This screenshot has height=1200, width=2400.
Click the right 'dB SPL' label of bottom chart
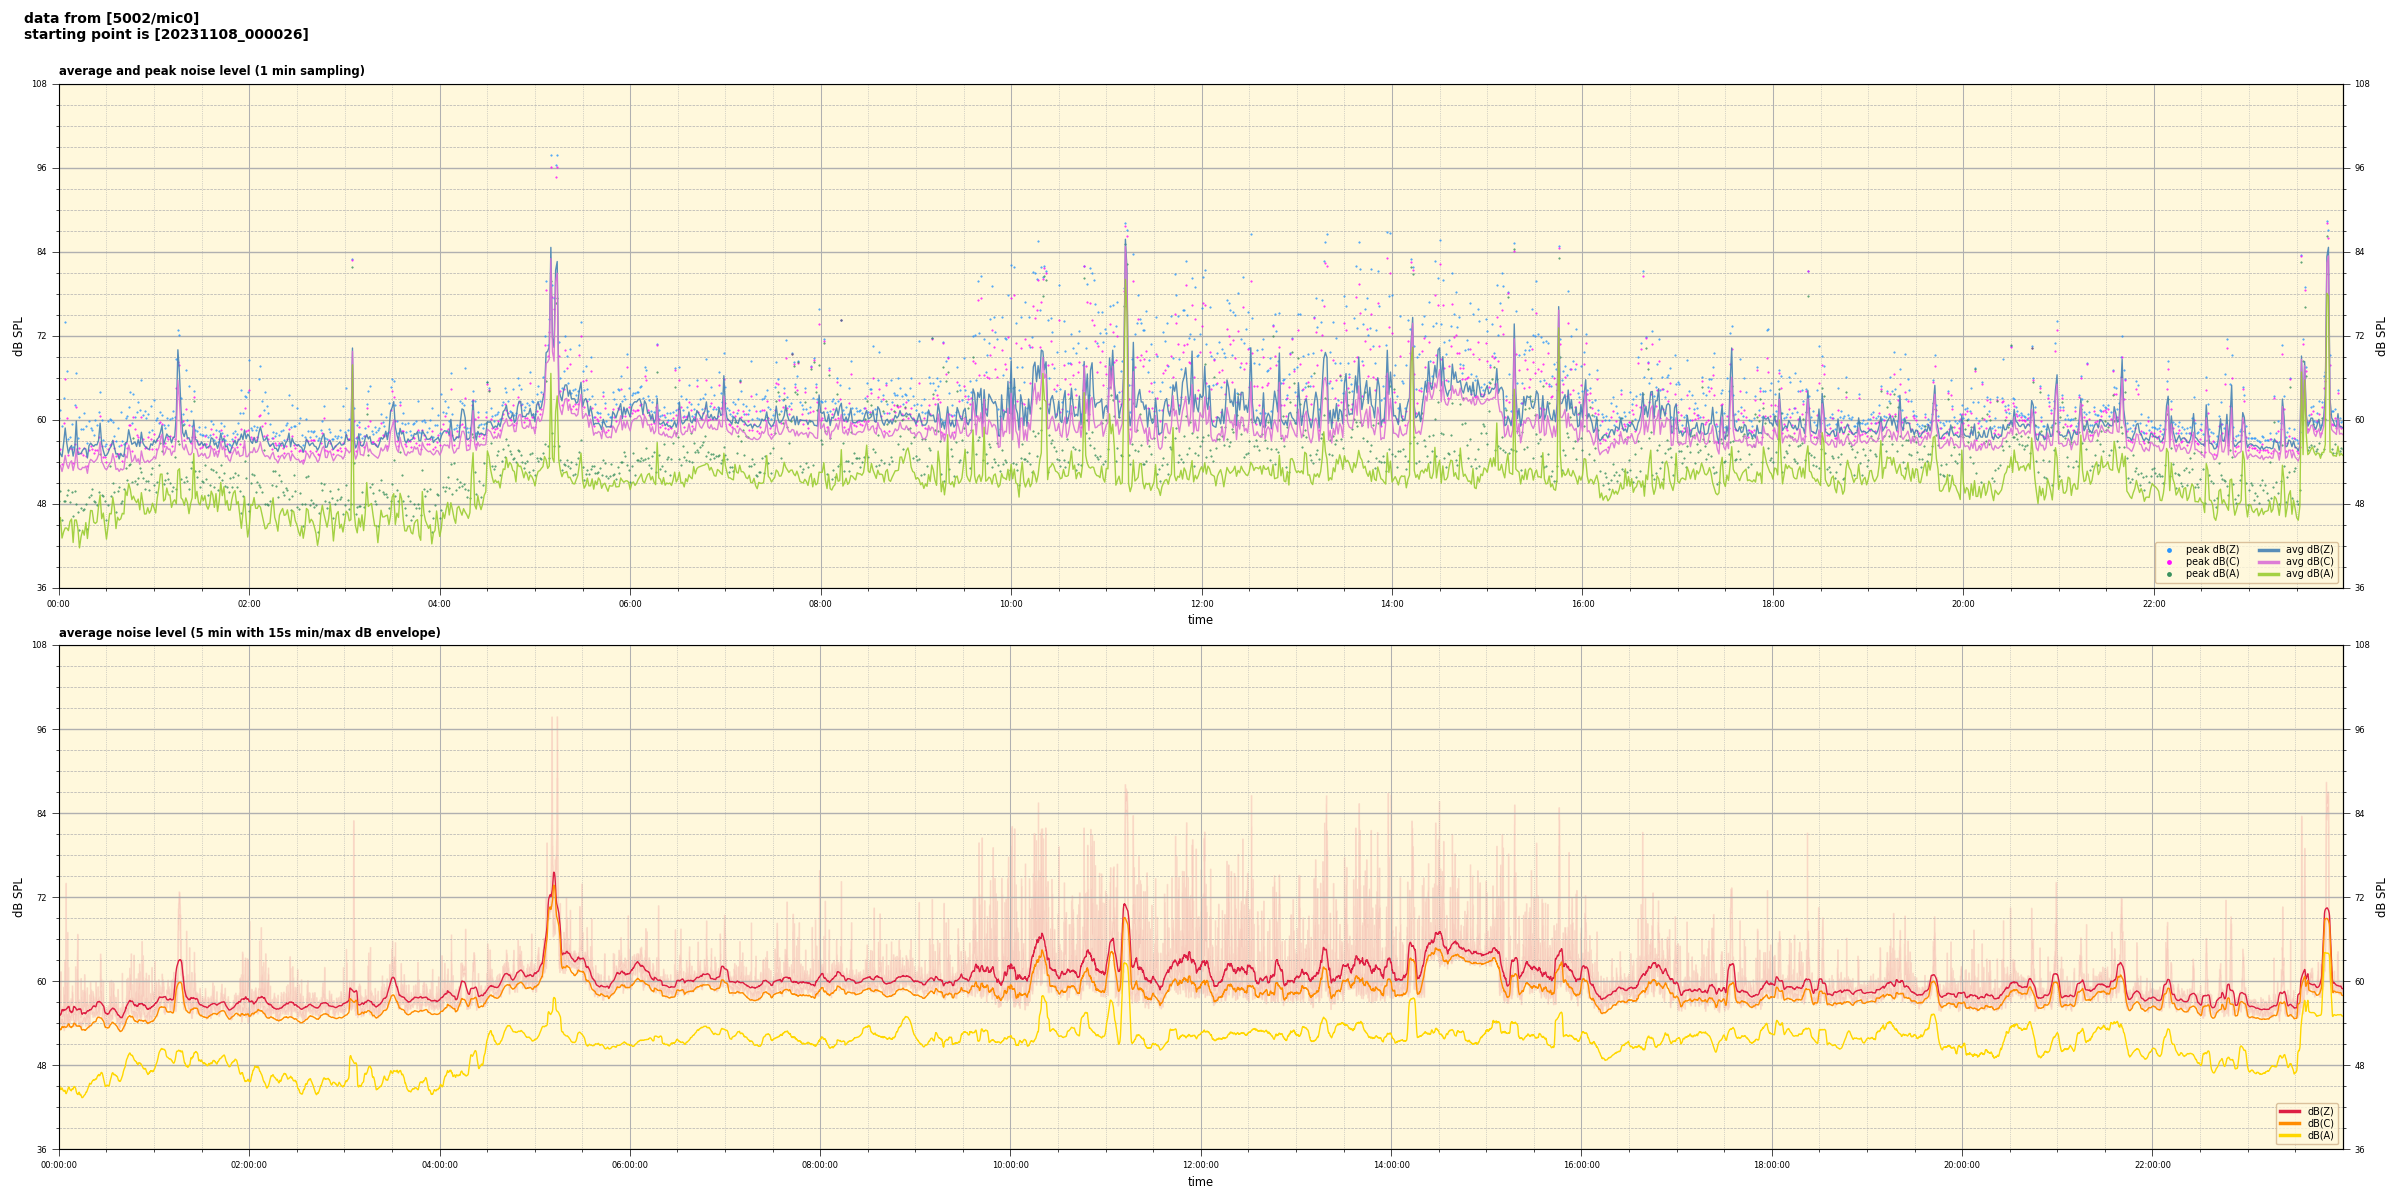point(2381,897)
